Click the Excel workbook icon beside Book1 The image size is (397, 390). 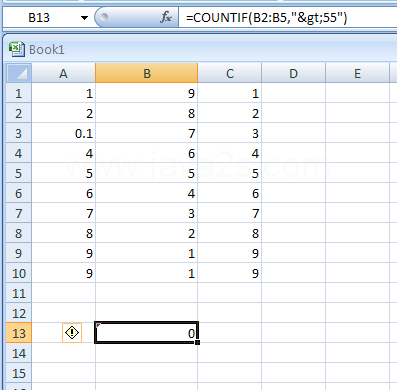(x=17, y=49)
